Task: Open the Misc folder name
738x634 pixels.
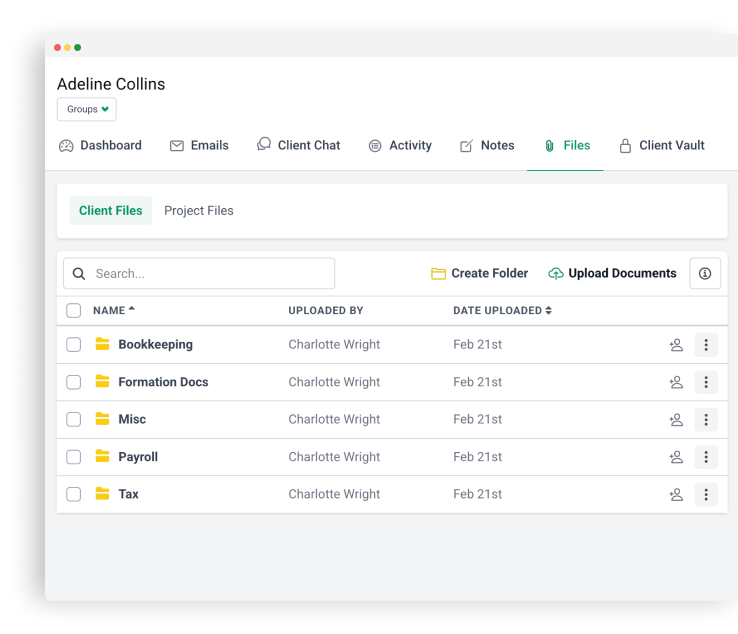Action: 132,419
